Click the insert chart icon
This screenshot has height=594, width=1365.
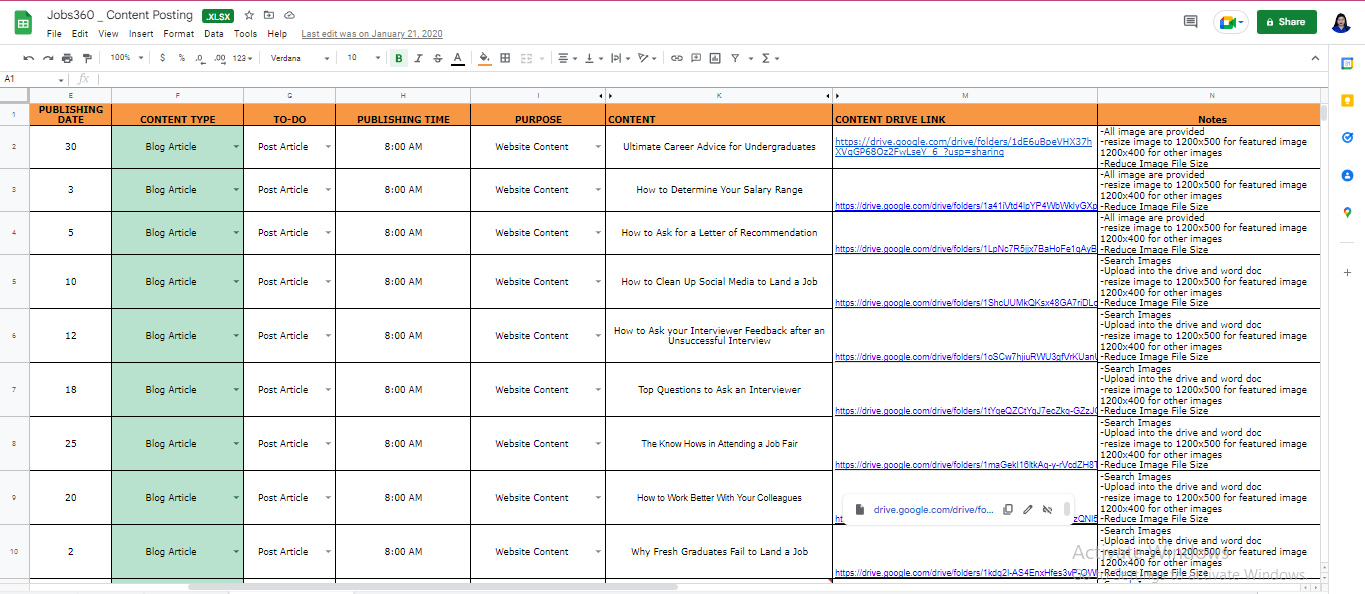715,58
